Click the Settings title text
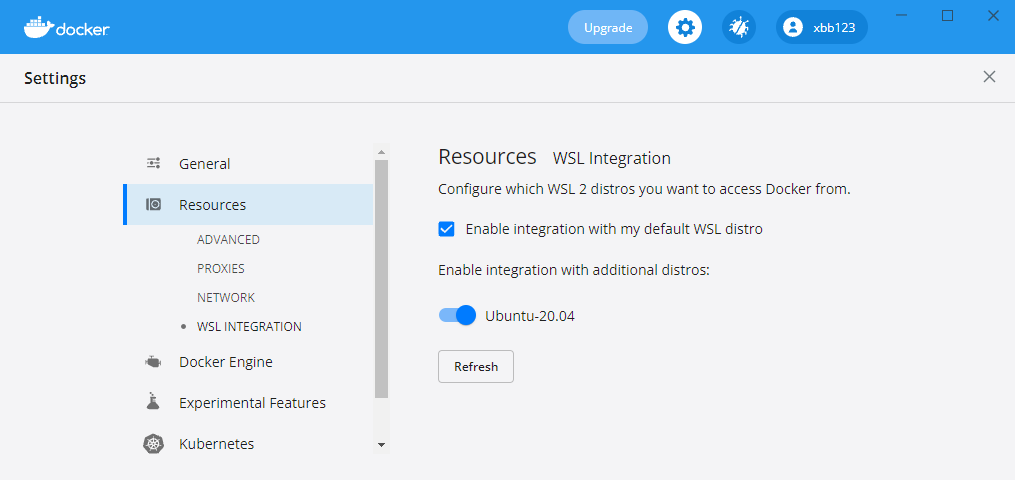The width and height of the screenshot is (1015, 480). (55, 78)
